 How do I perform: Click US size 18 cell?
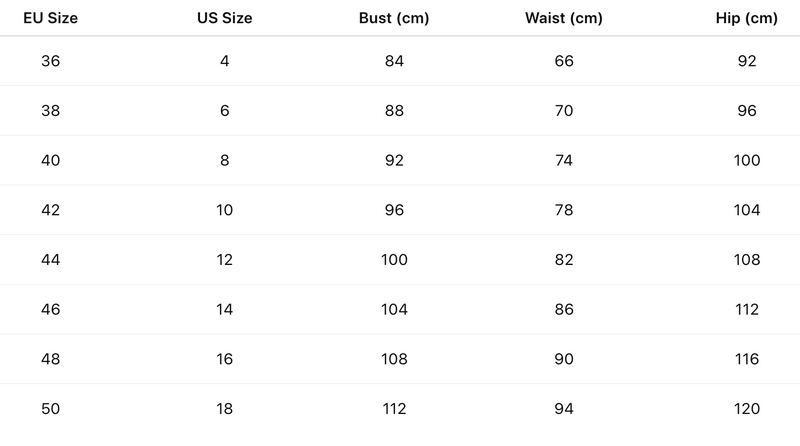click(224, 408)
